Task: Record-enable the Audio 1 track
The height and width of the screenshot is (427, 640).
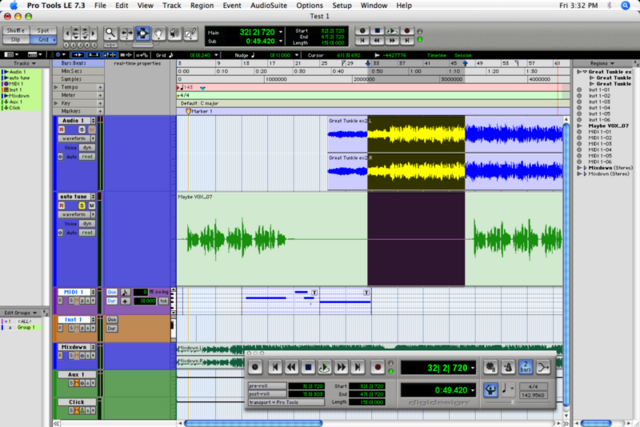Action: tap(62, 129)
